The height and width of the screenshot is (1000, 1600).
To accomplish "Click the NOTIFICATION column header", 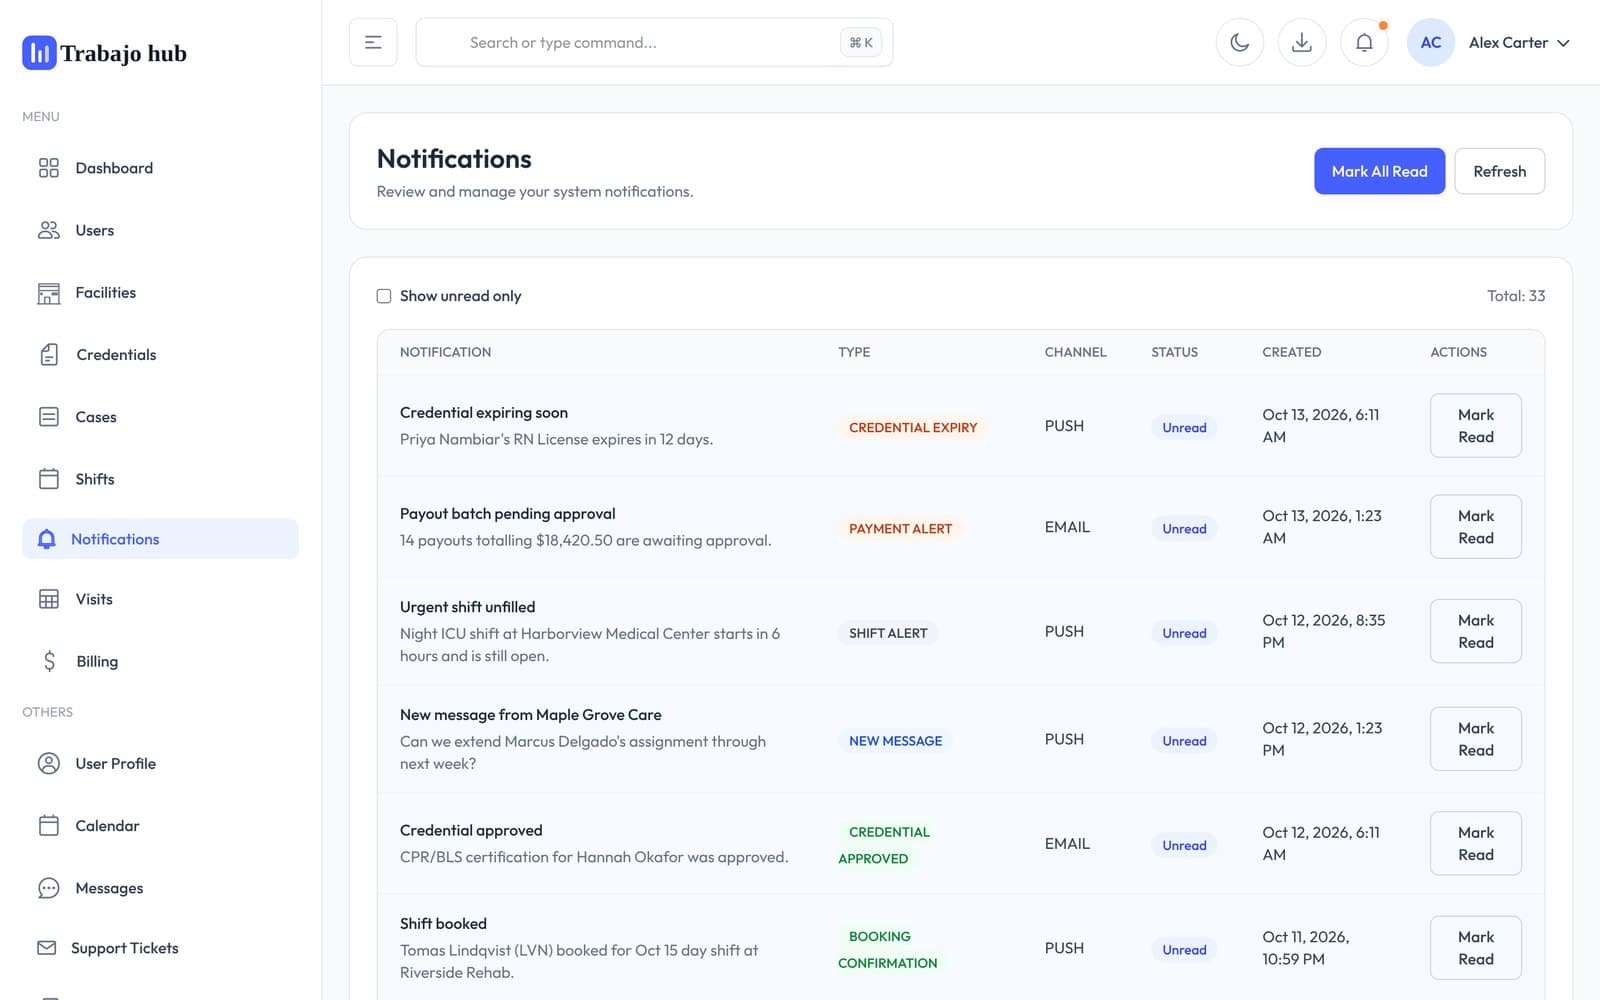I will point(445,352).
